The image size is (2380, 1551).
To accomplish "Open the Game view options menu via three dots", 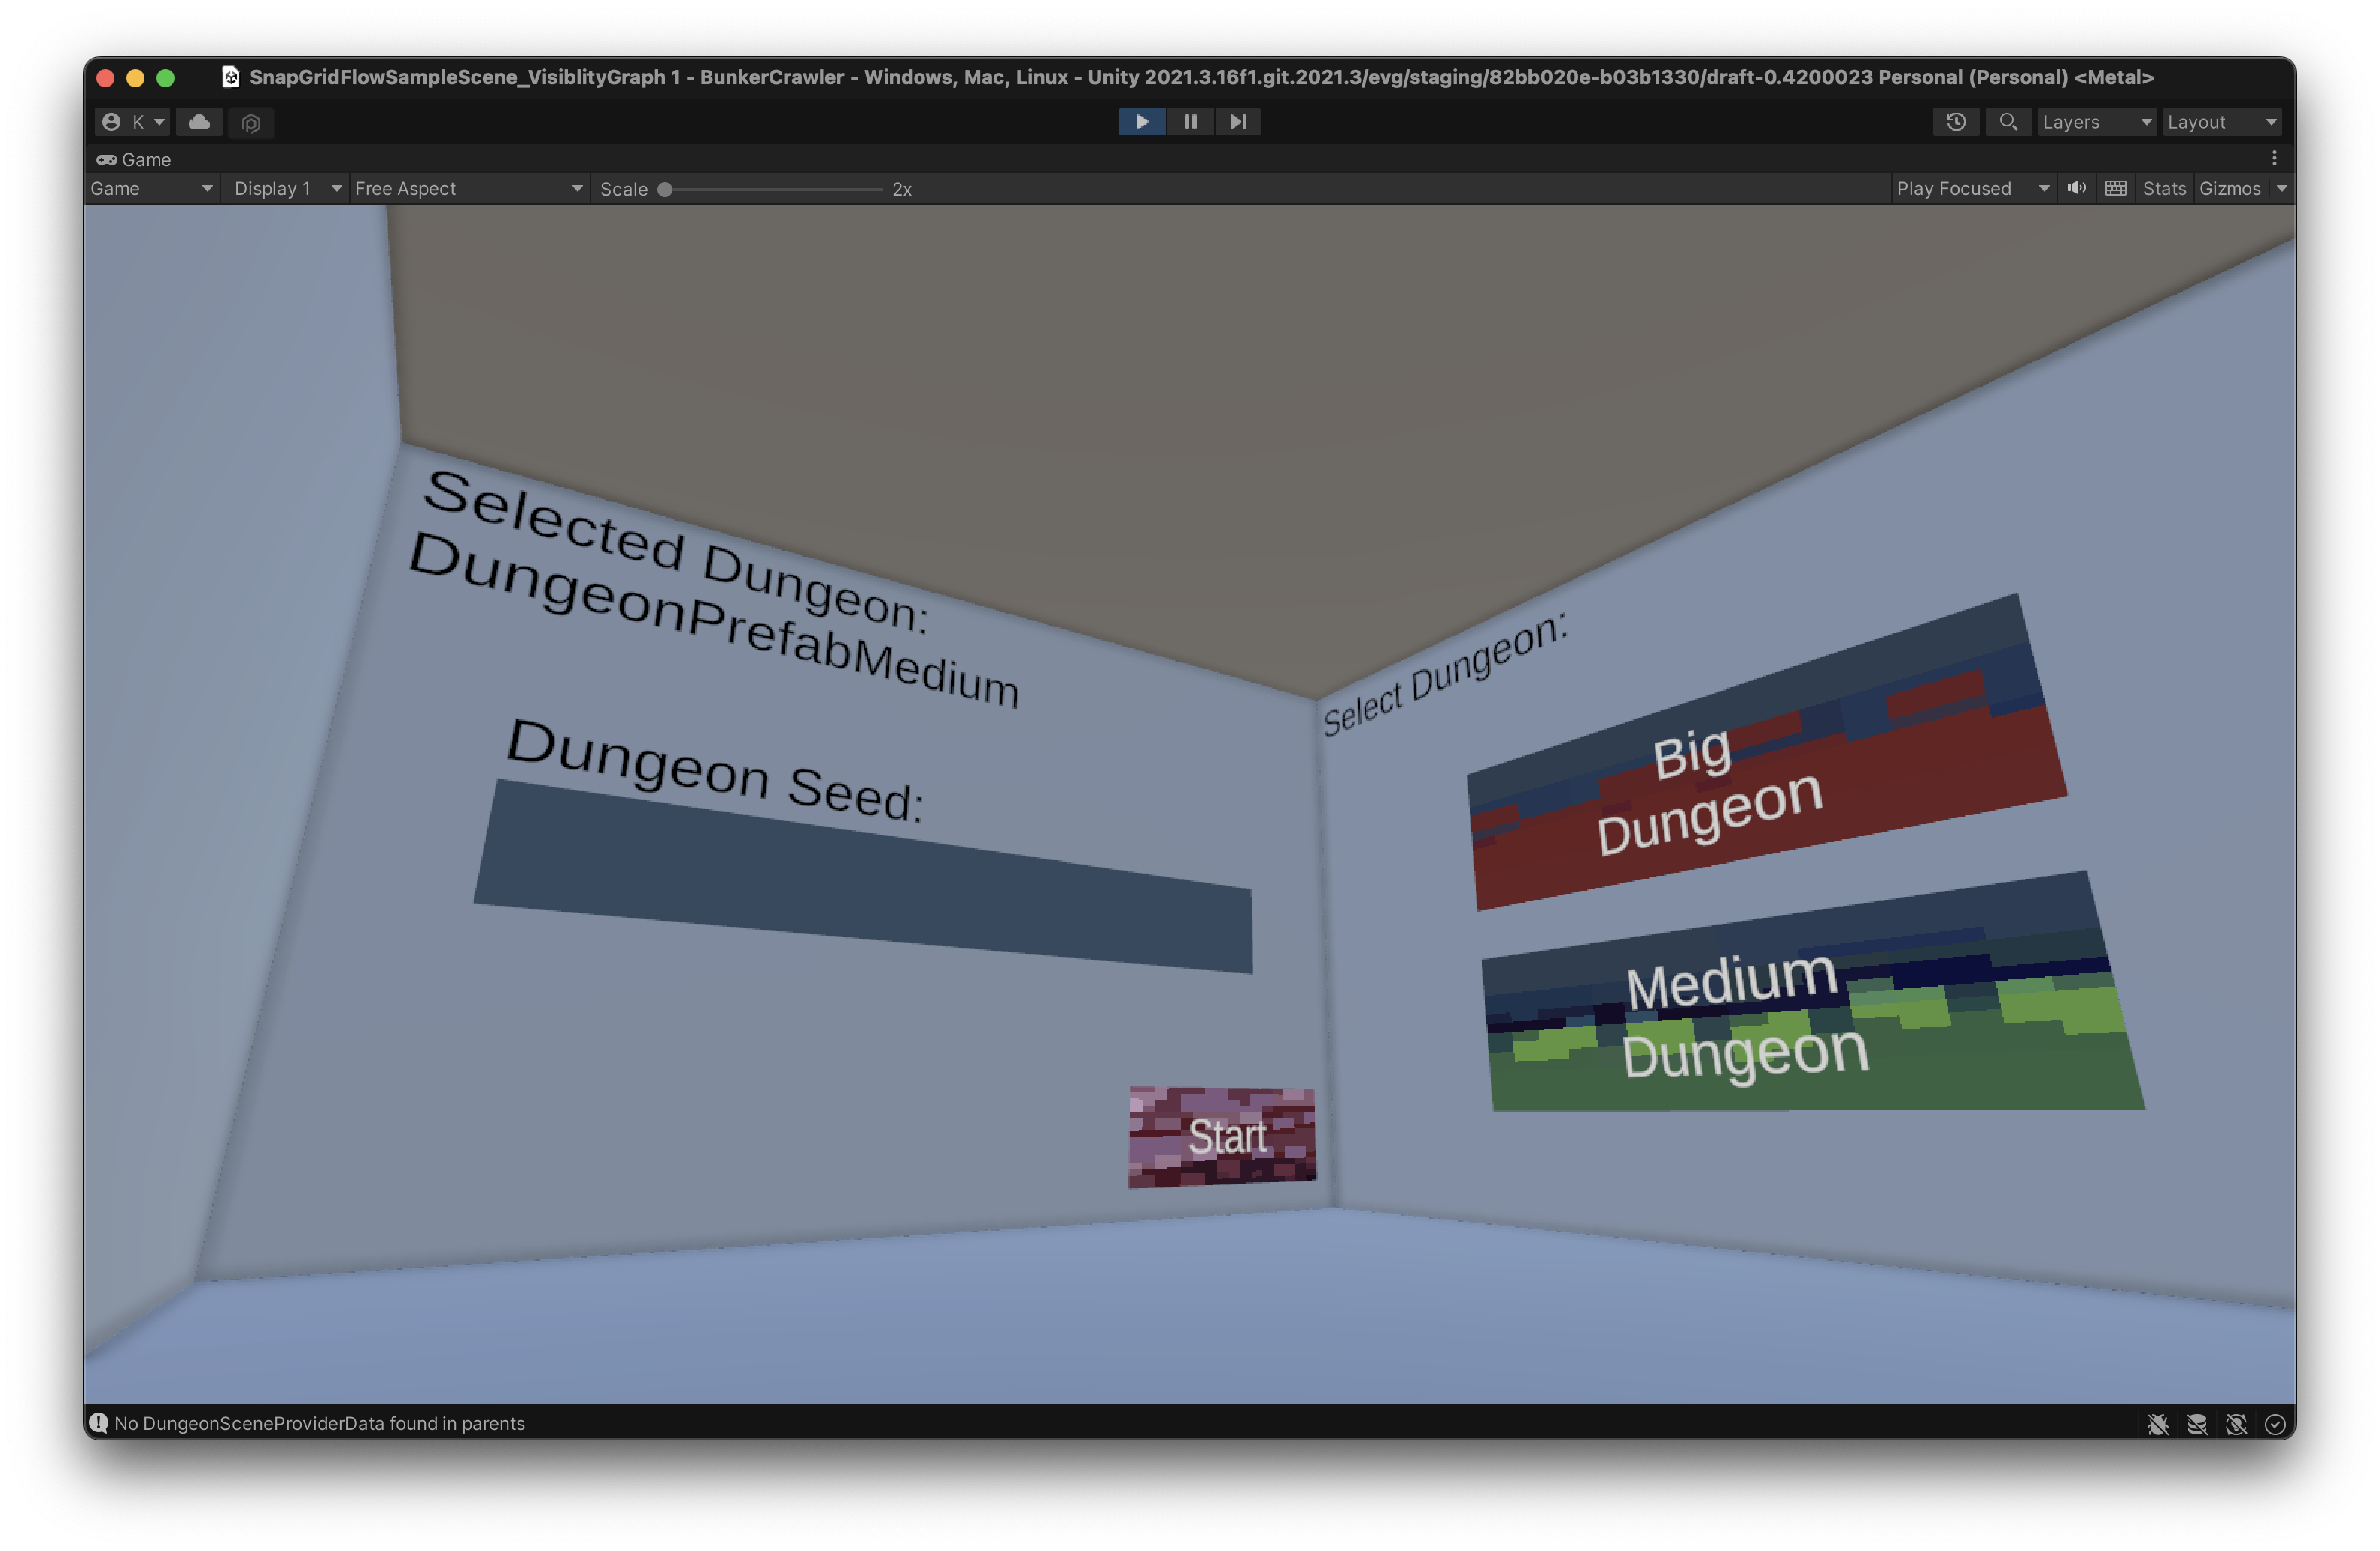I will 2274,158.
